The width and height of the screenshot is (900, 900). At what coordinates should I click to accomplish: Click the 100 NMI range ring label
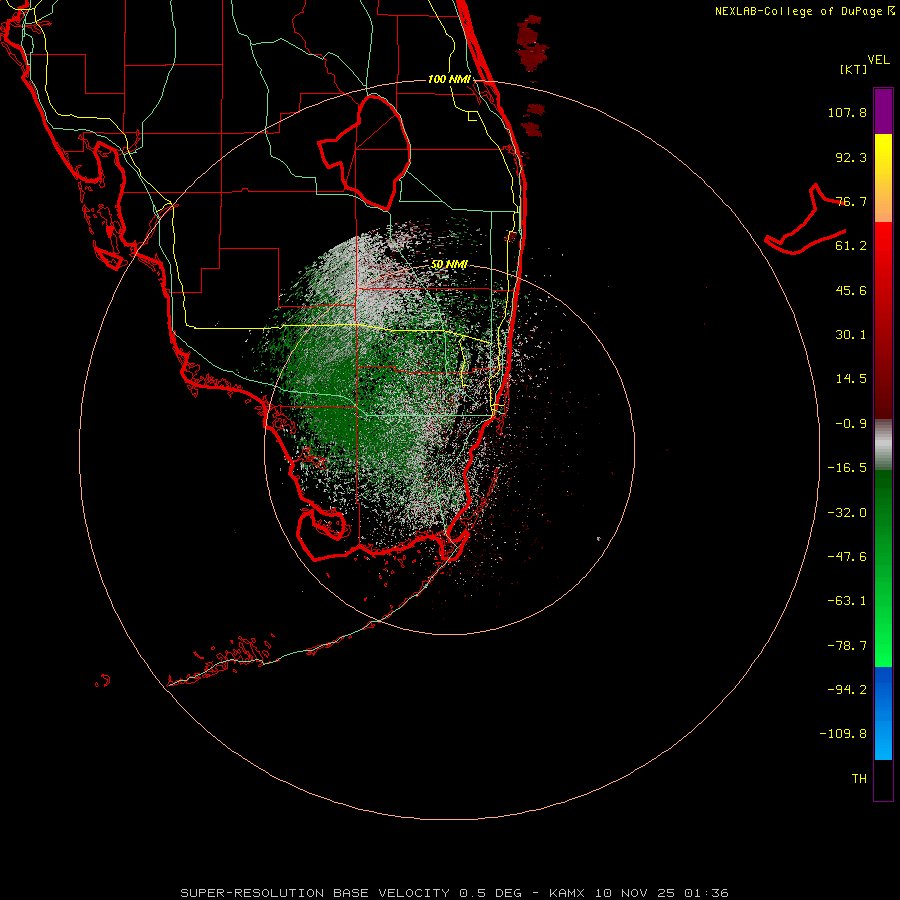point(449,79)
